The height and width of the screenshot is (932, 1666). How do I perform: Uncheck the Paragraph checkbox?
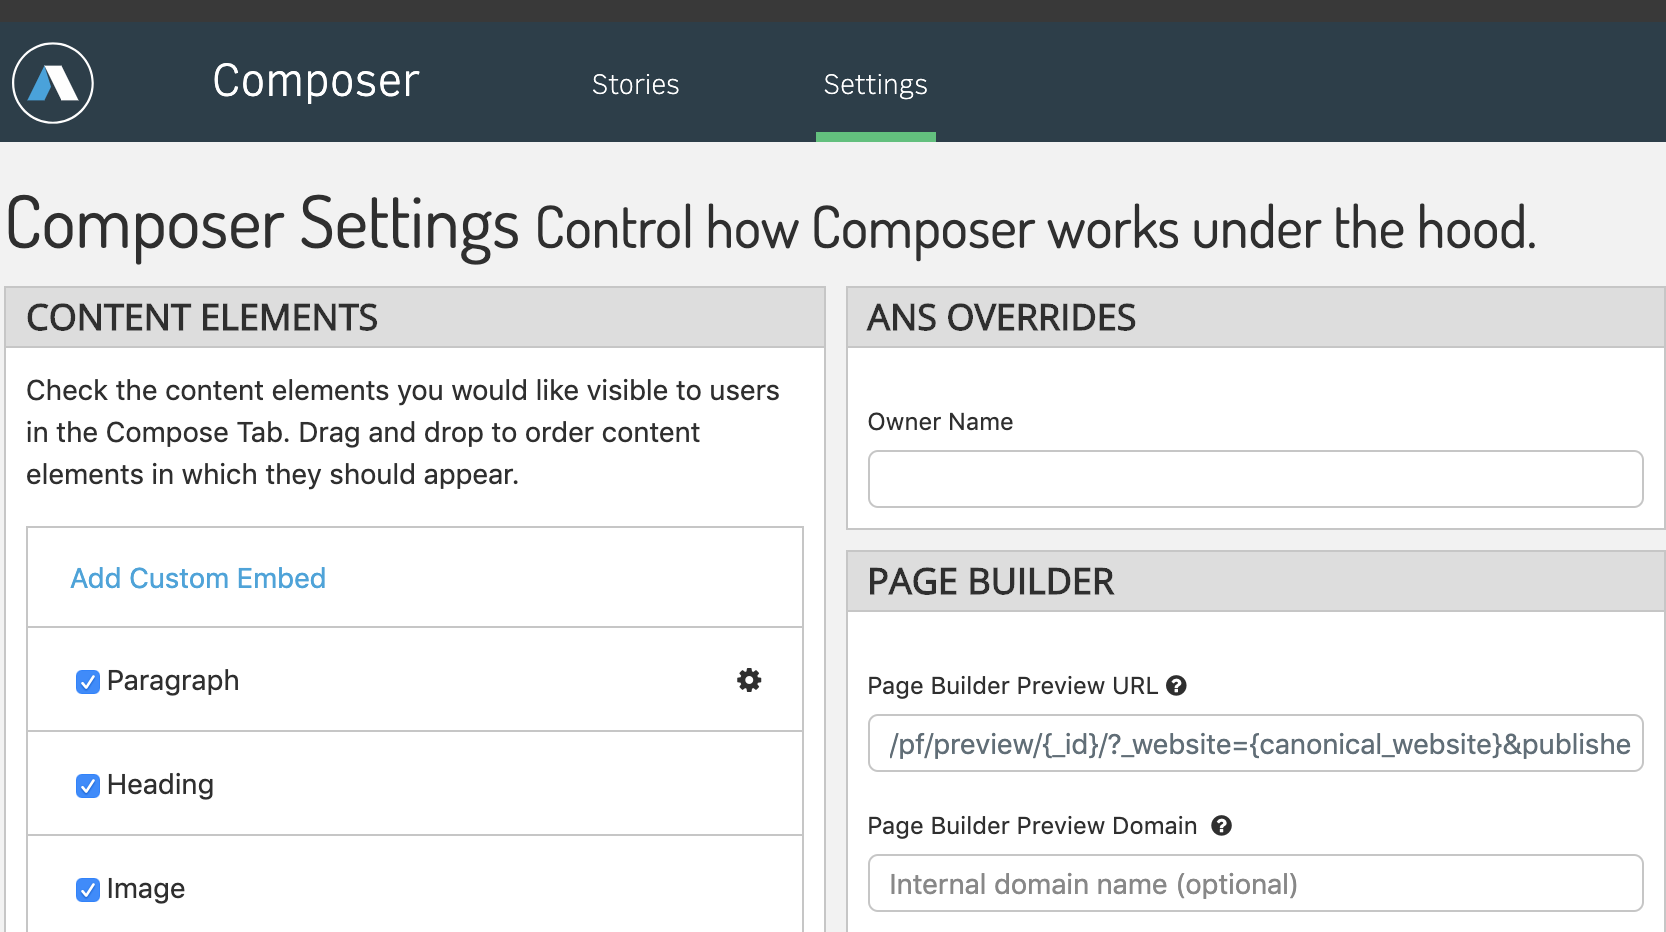[88, 682]
